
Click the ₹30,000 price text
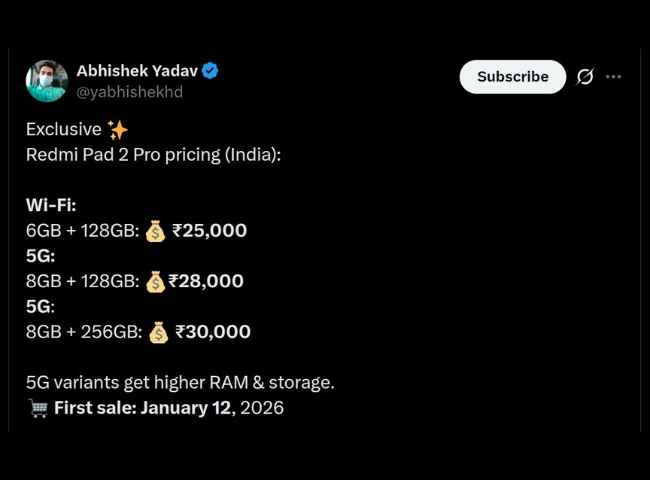pyautogui.click(x=213, y=332)
